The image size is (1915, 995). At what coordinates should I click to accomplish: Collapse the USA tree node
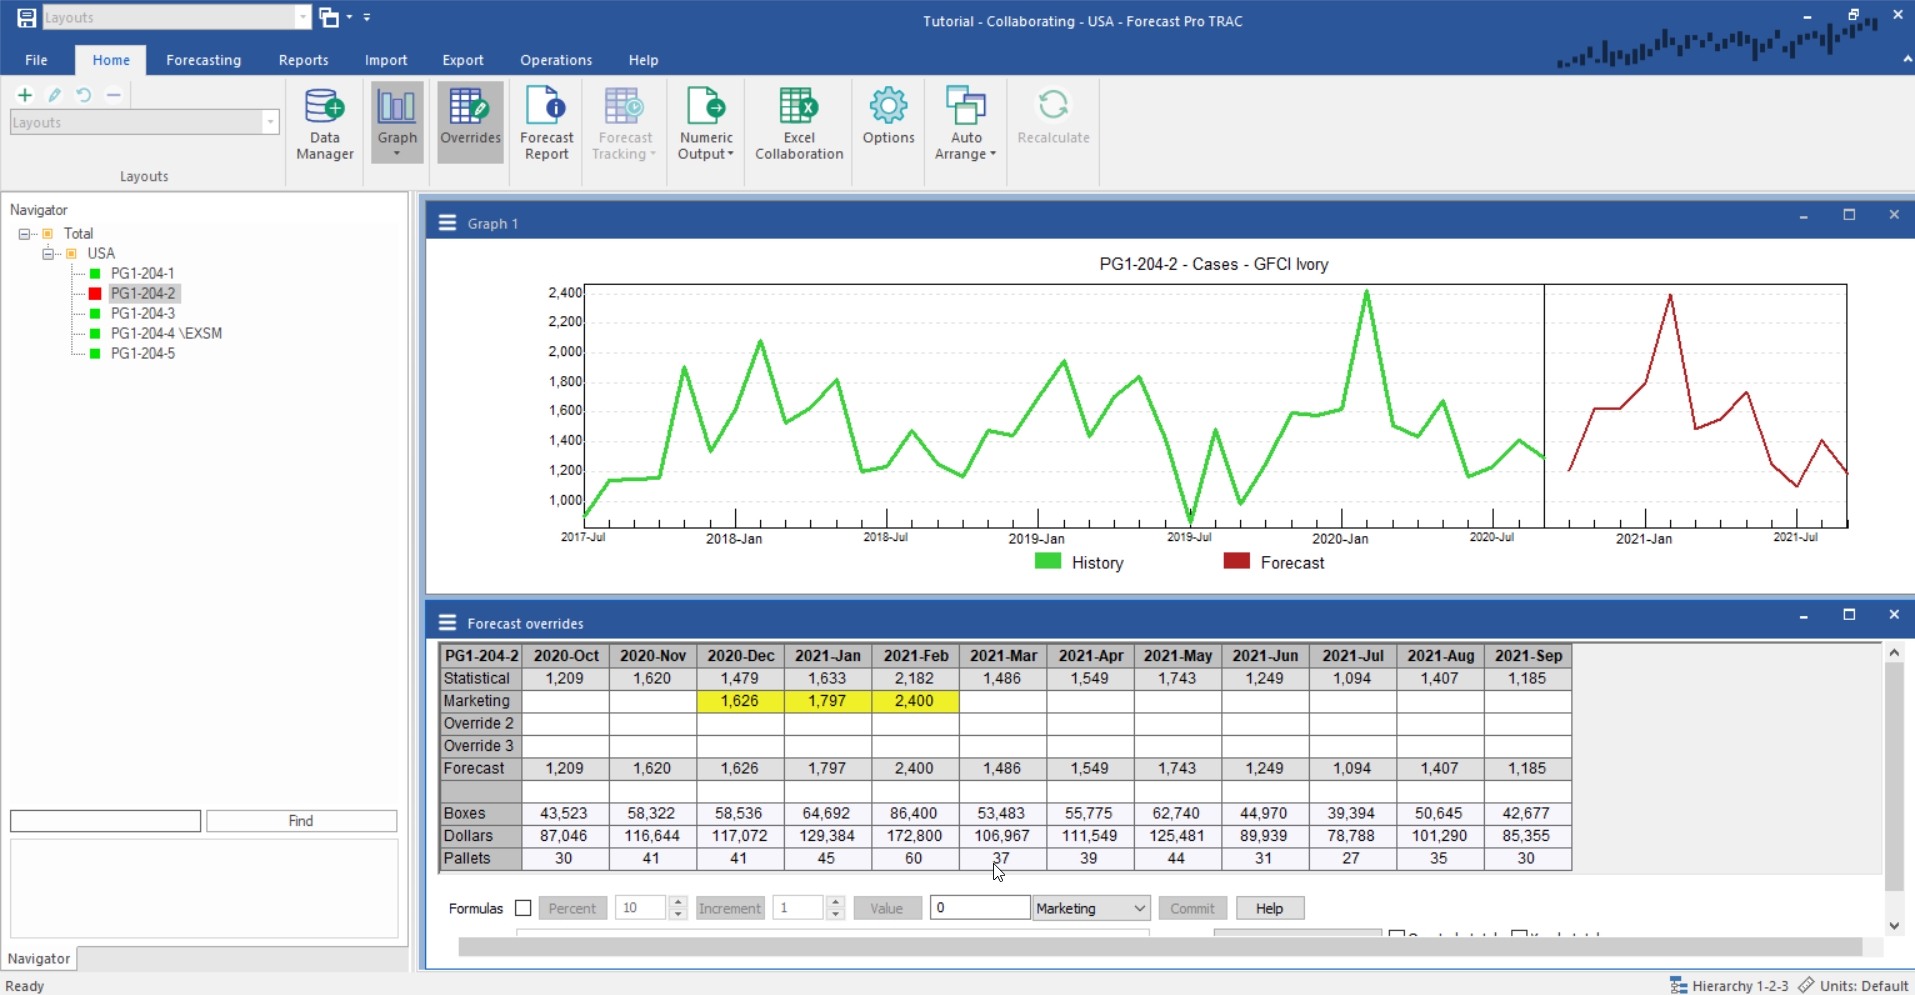47,254
